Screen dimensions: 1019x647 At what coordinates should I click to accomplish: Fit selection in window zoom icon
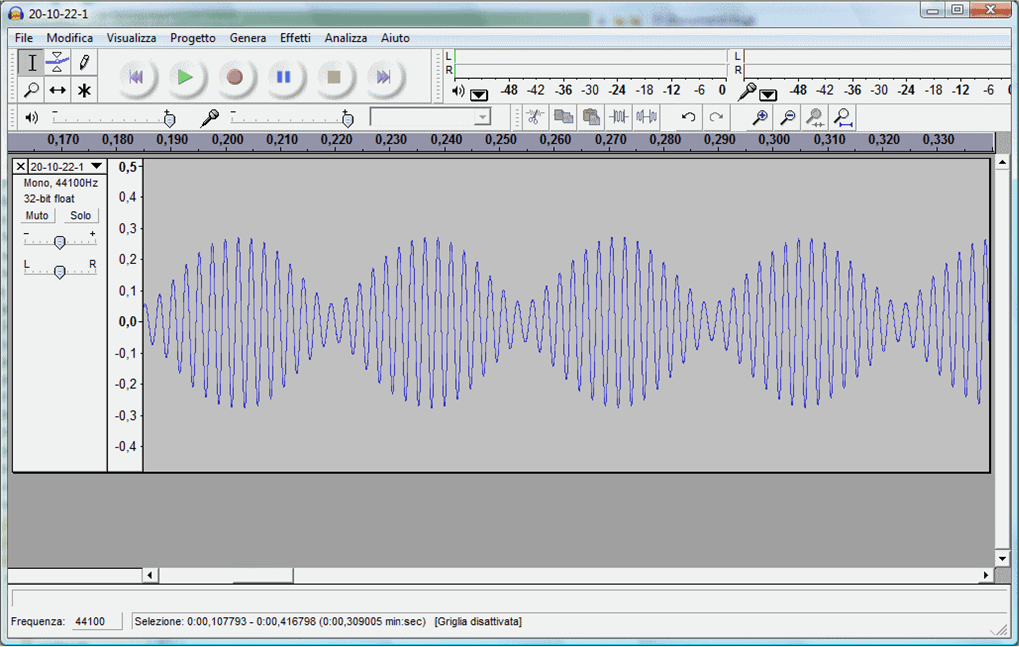click(815, 117)
